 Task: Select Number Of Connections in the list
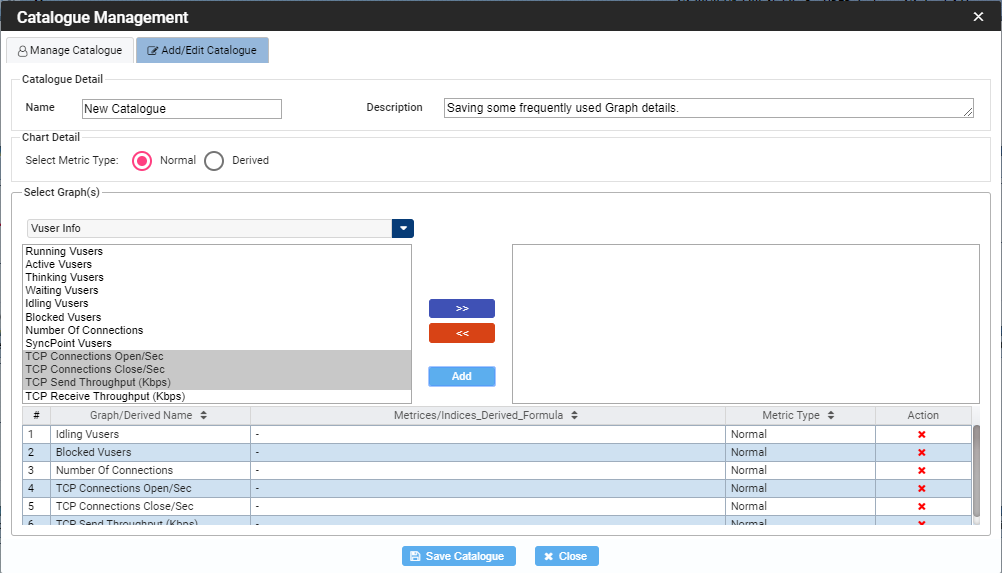pyautogui.click(x=217, y=330)
